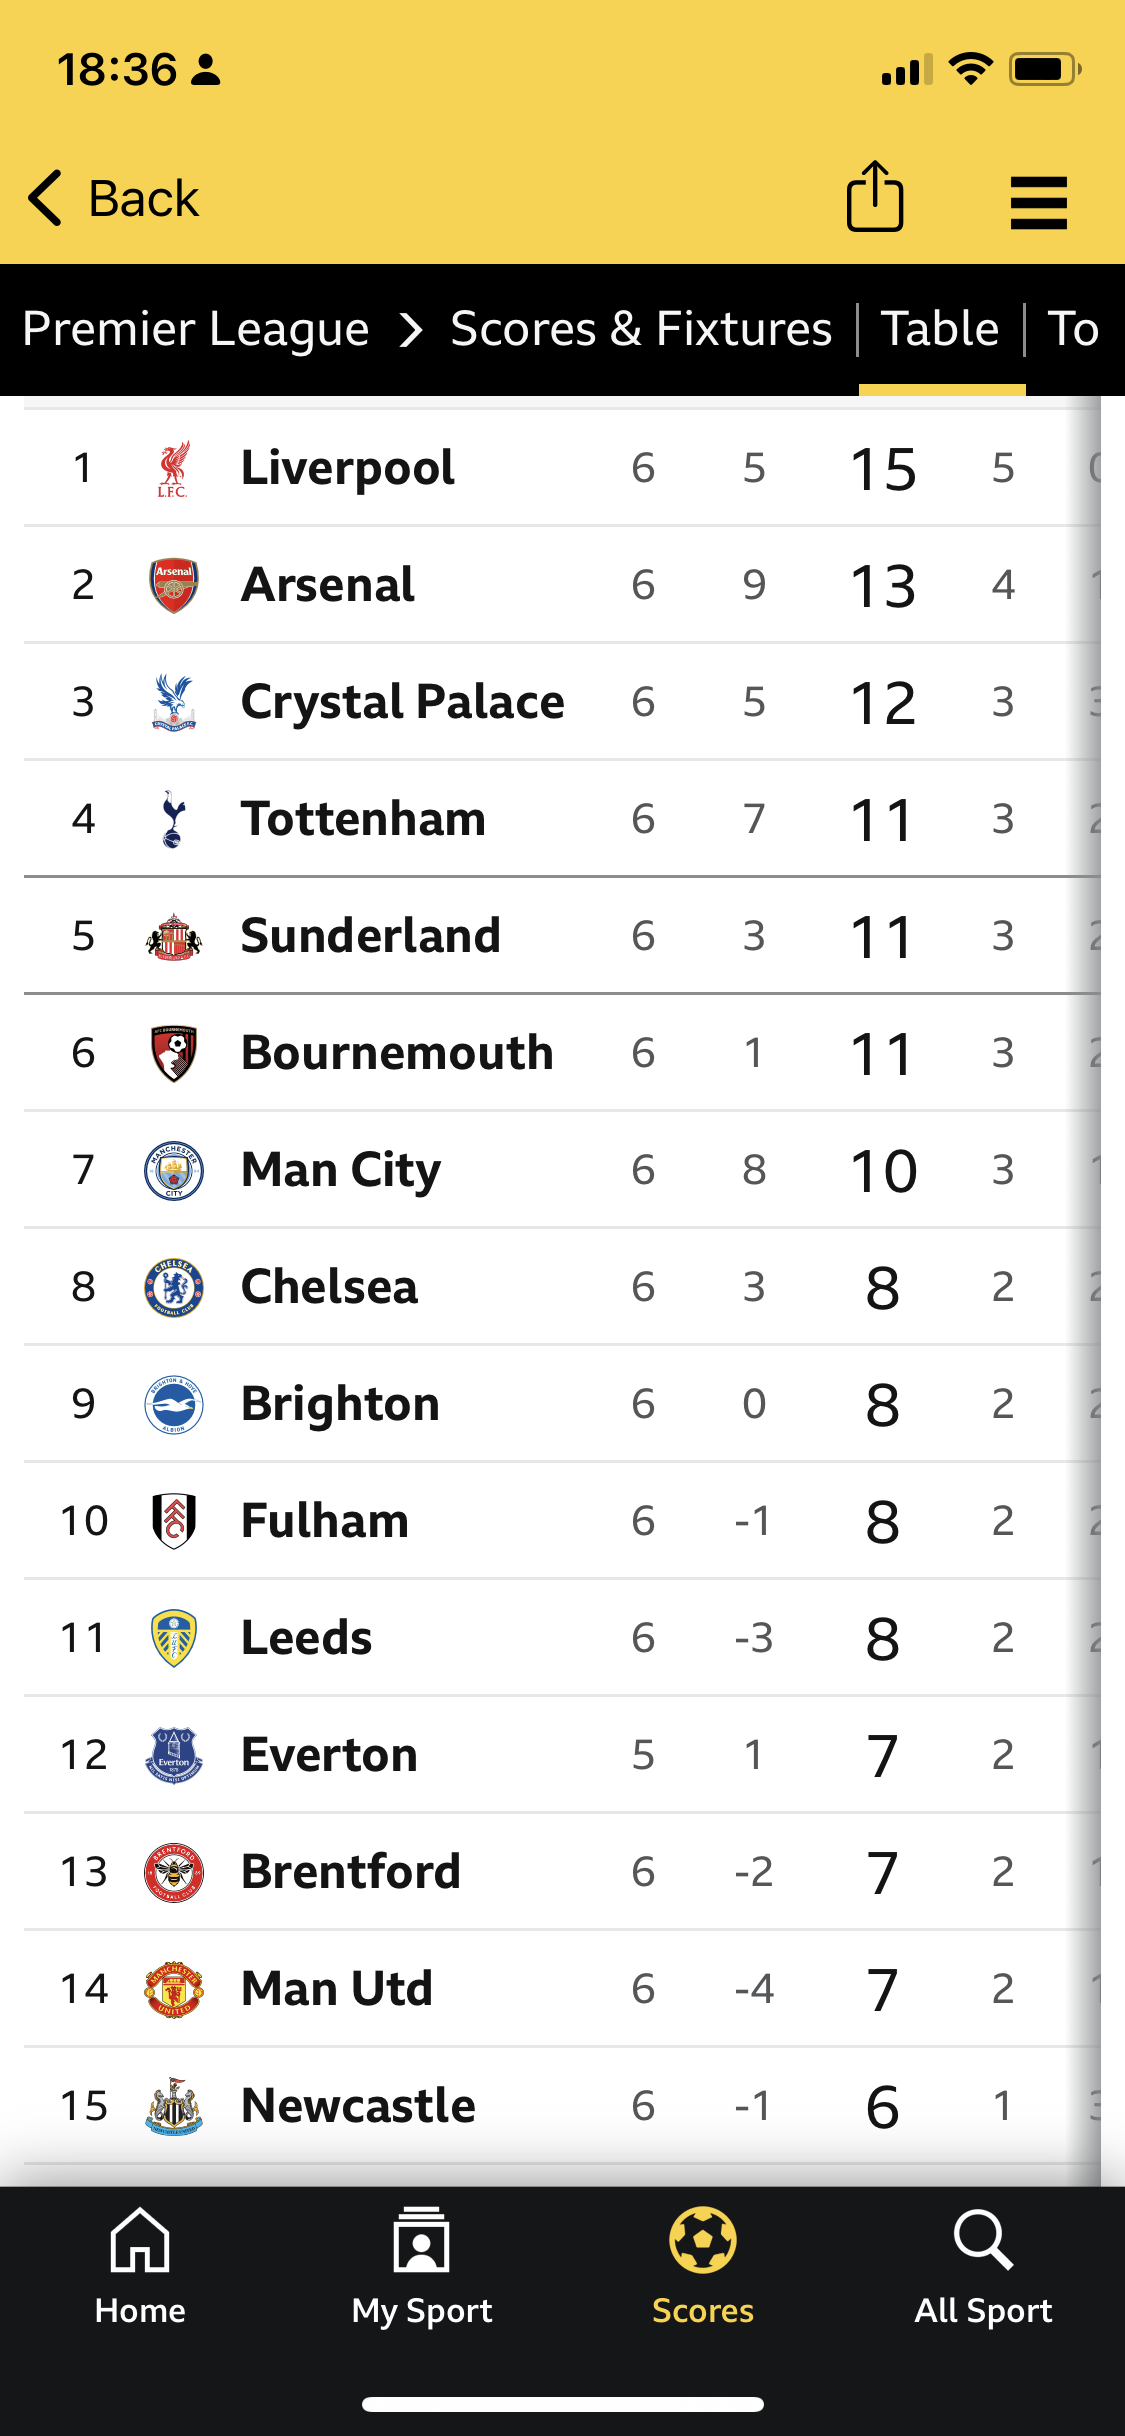Tap the Liverpool club crest
Screen dimensions: 1125x2436
pos(173,469)
